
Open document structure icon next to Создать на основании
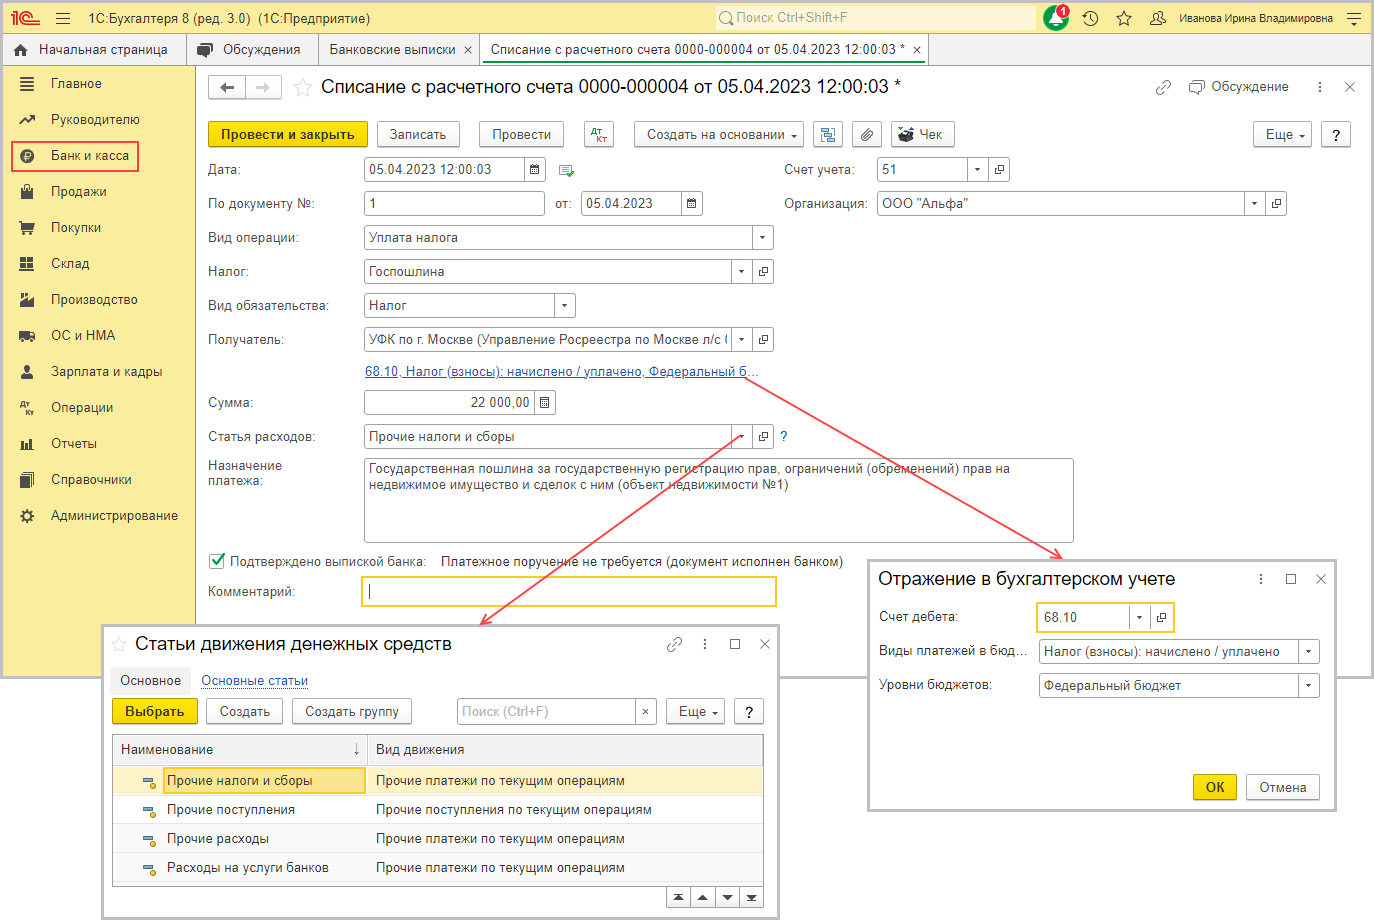click(827, 135)
